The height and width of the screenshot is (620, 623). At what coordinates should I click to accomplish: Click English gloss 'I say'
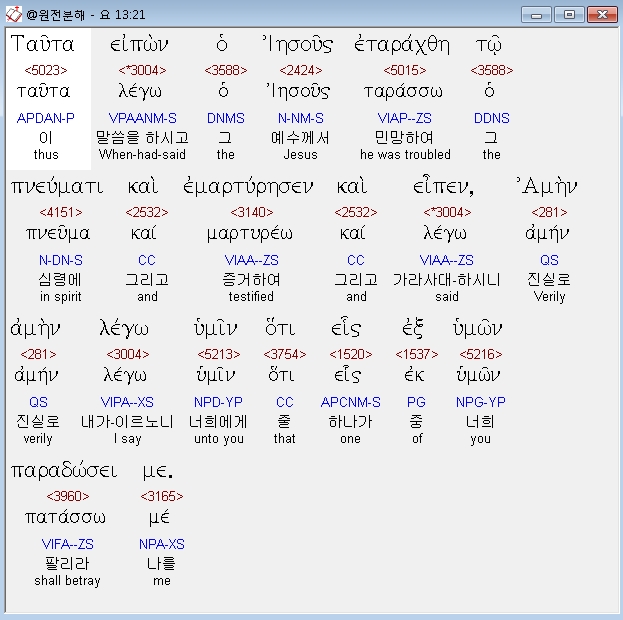(x=128, y=439)
